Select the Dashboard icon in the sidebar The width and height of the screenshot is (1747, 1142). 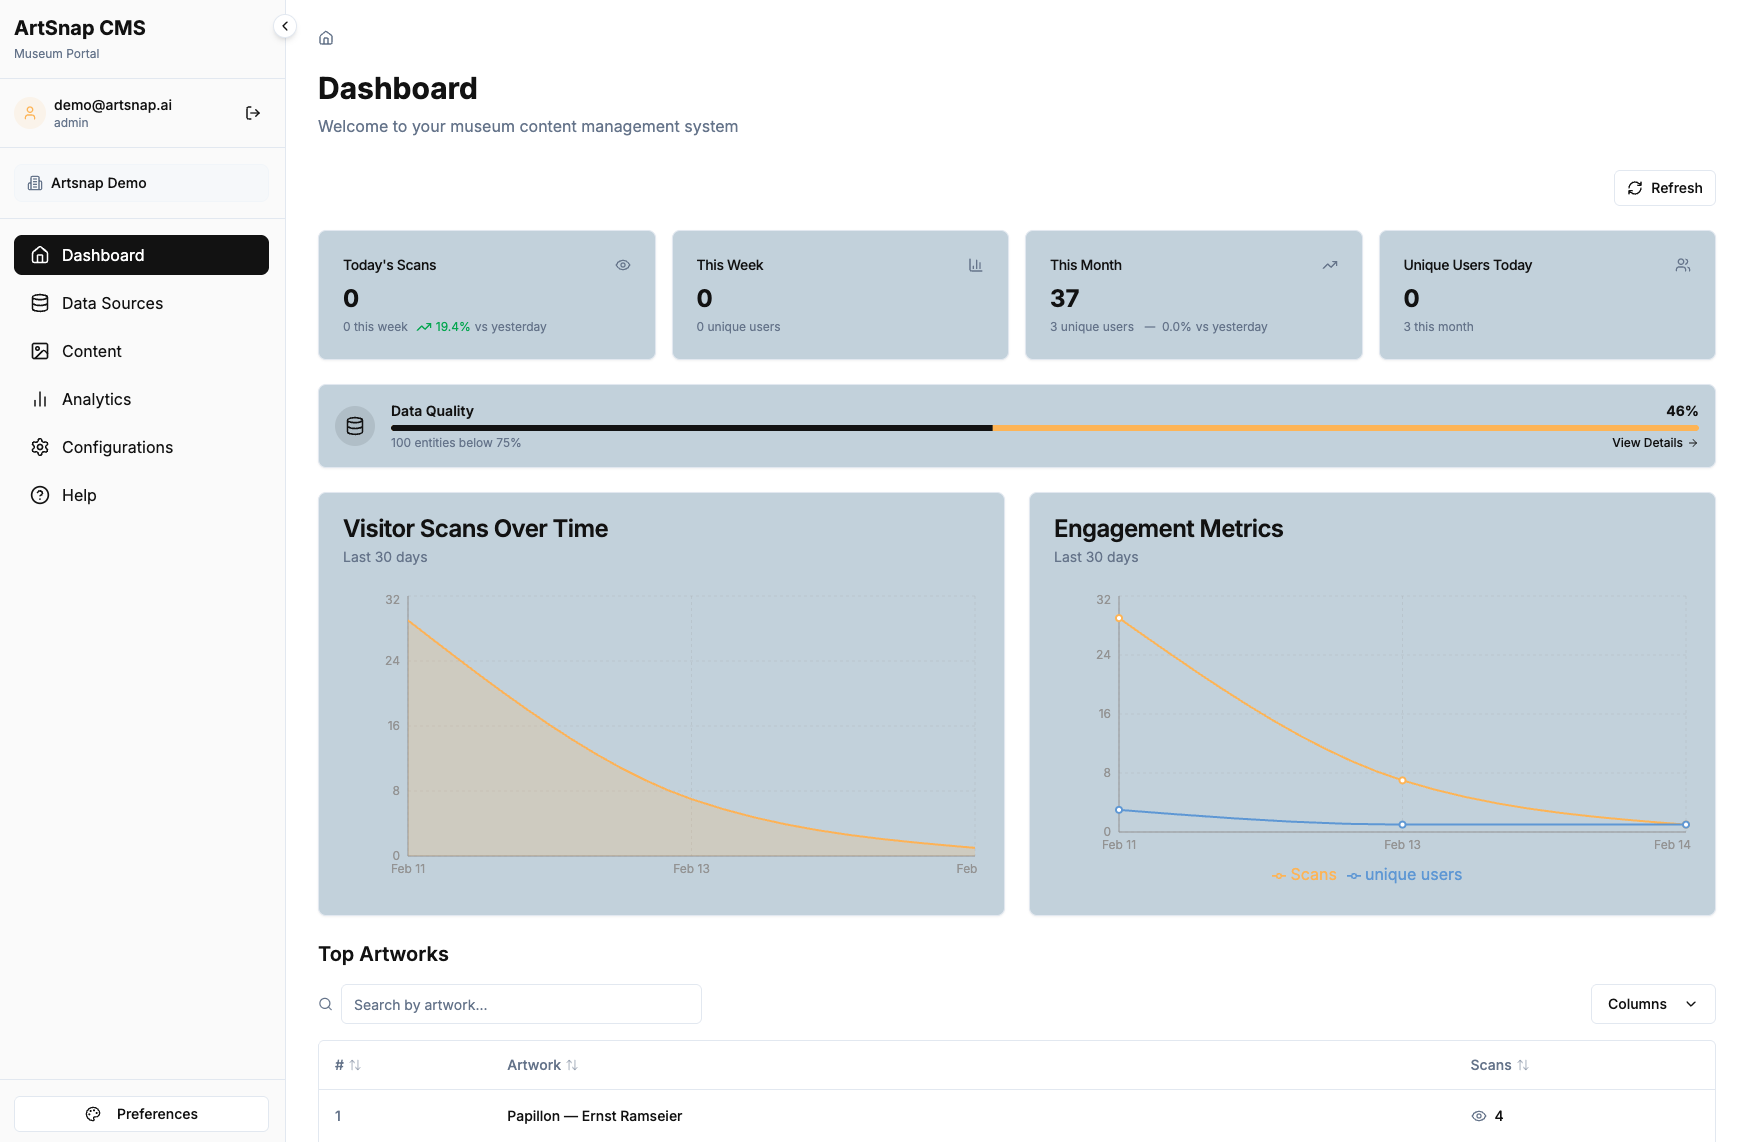[x=39, y=255]
